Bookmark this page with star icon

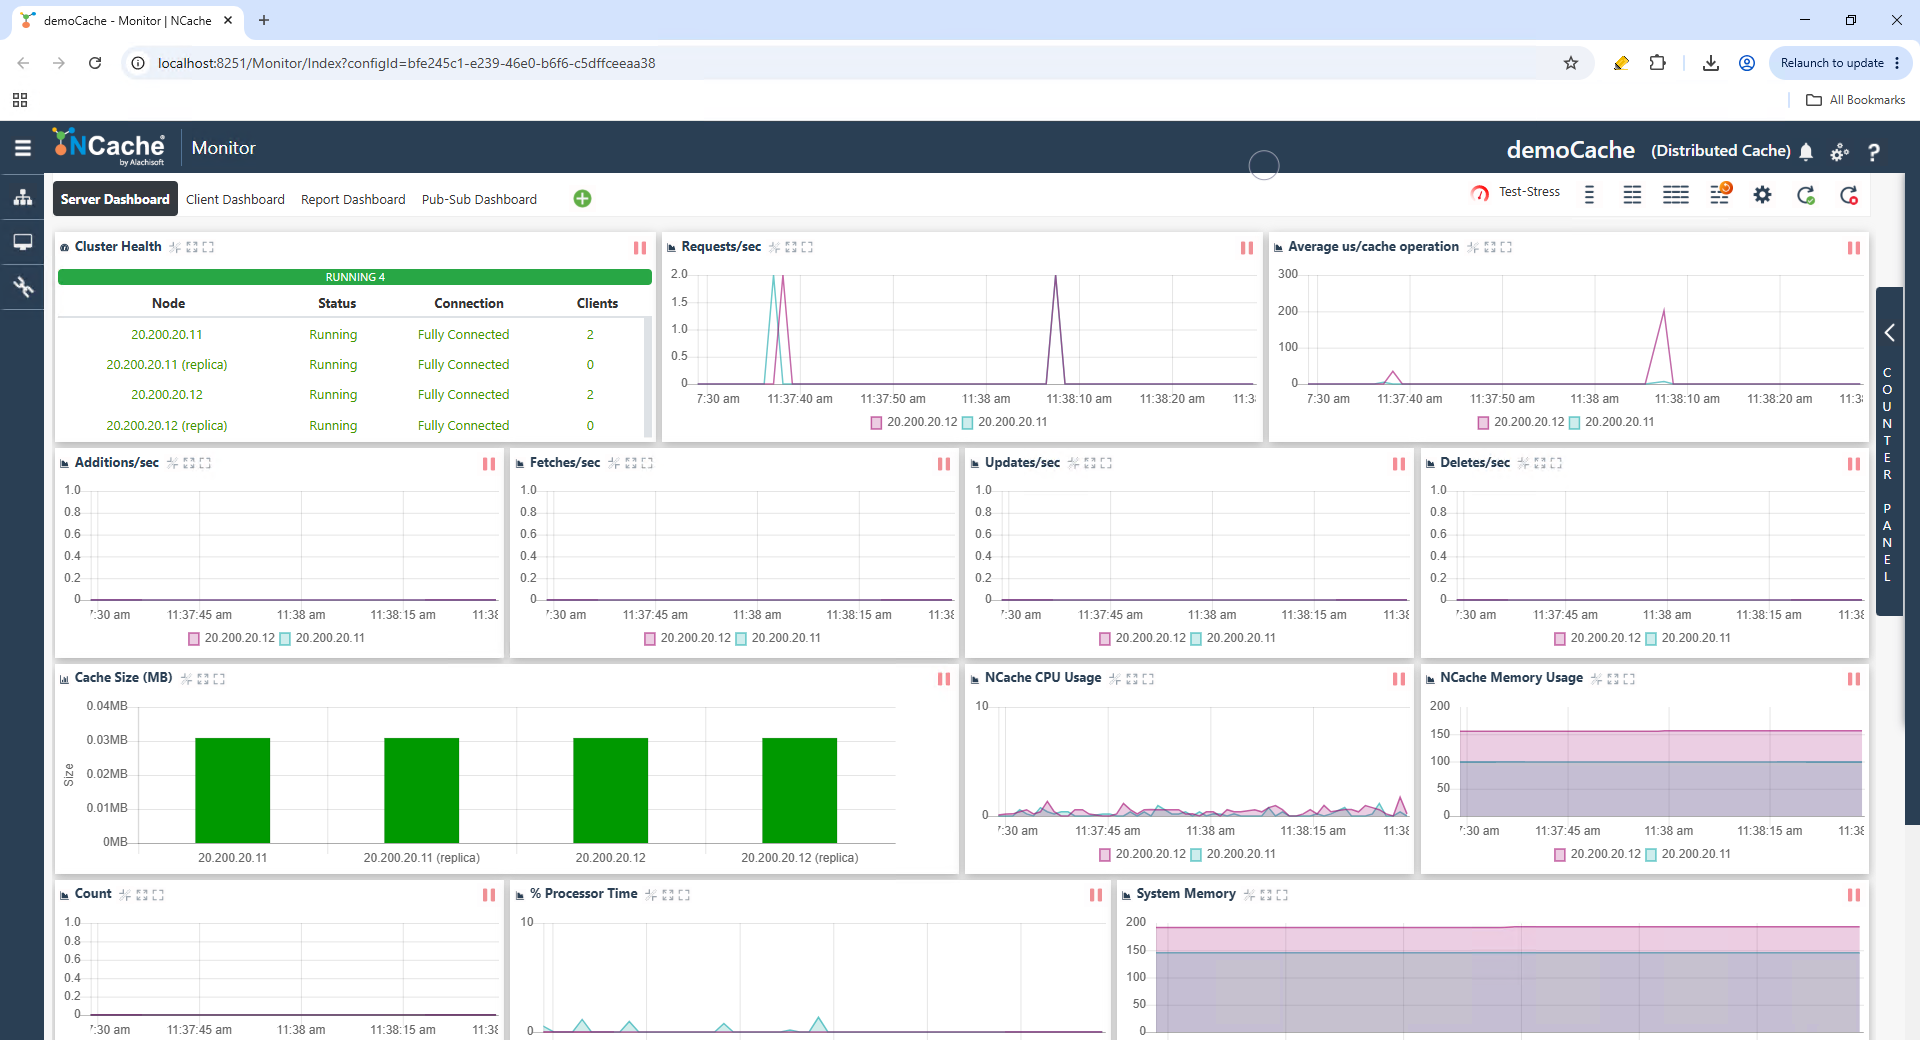(1571, 63)
